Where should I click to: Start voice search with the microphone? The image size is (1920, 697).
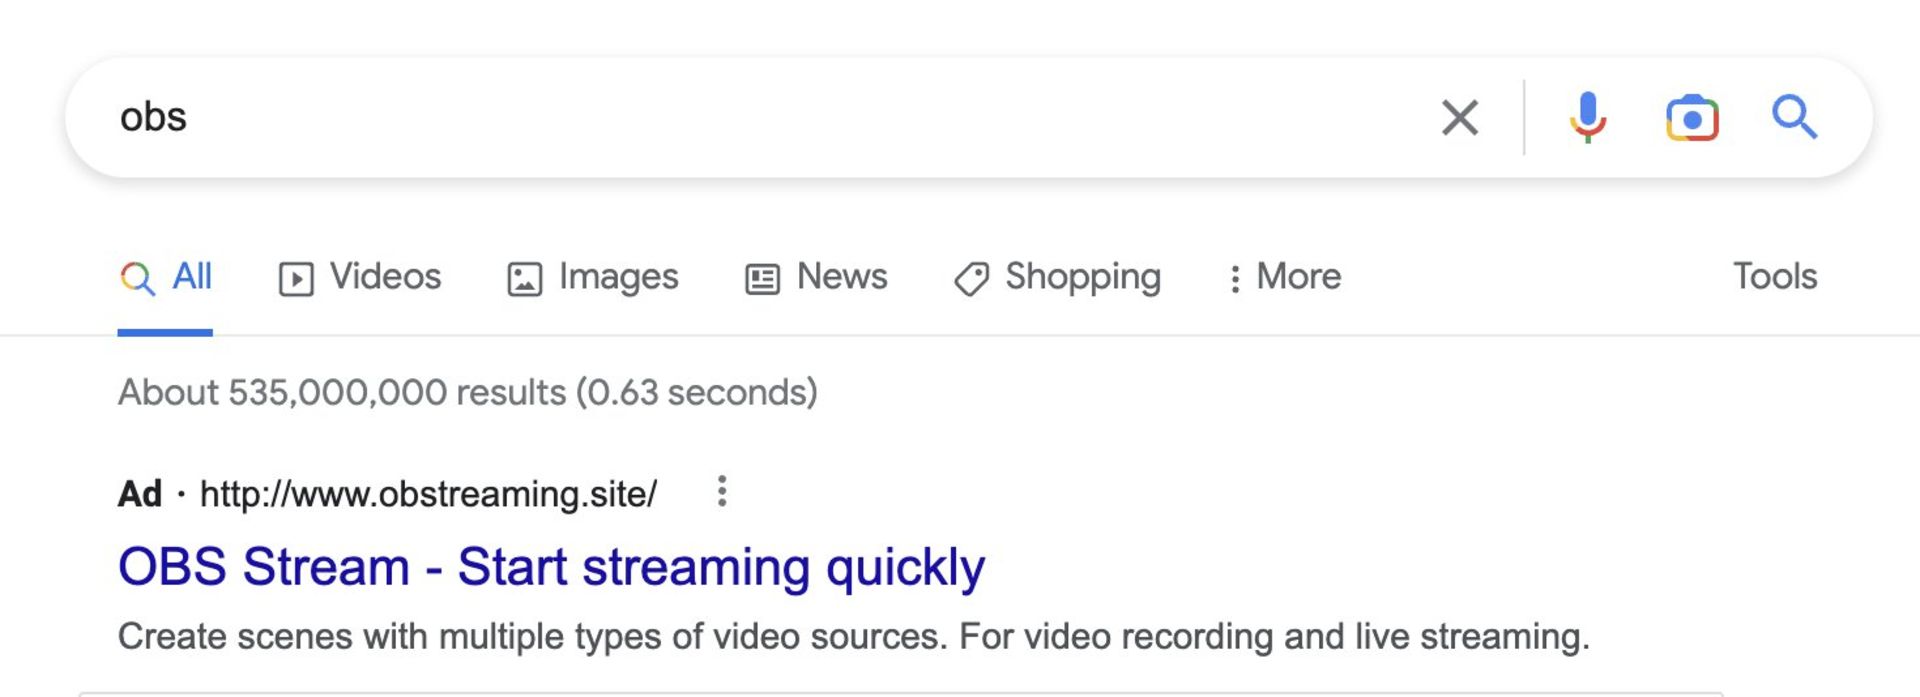pos(1587,118)
